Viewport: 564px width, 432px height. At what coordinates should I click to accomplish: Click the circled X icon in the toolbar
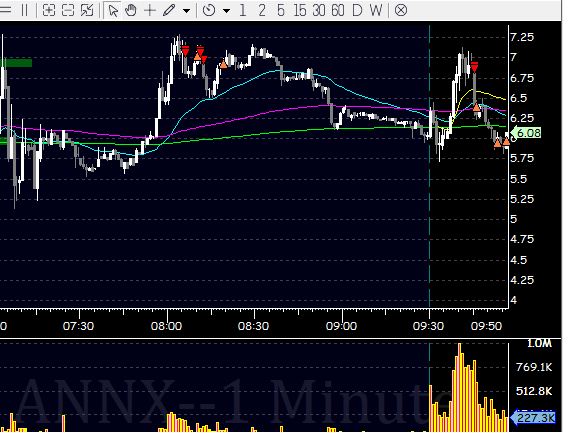(x=401, y=10)
